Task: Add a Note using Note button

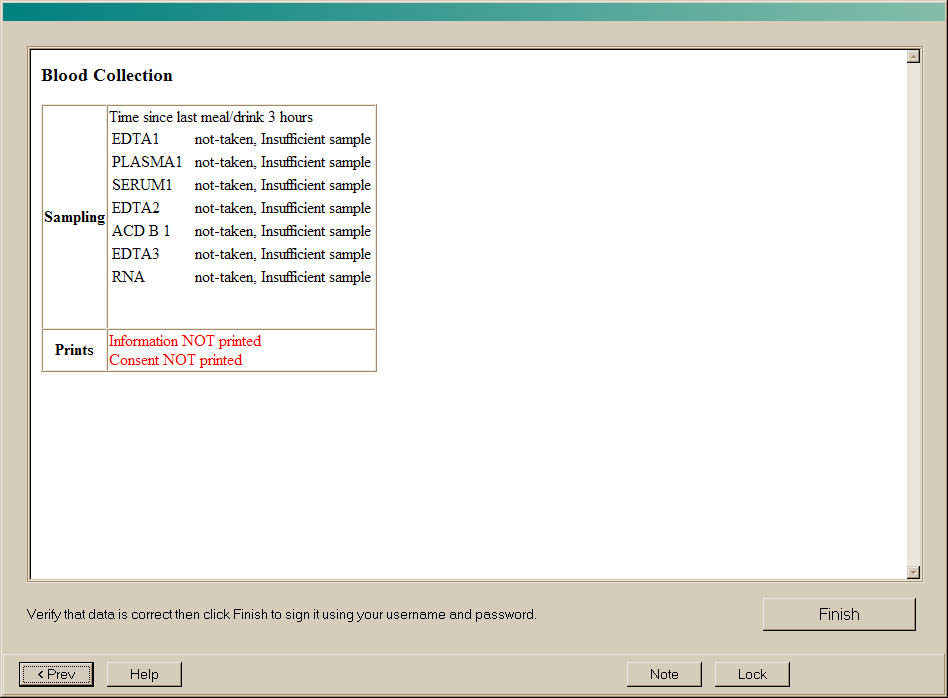Action: [x=664, y=674]
